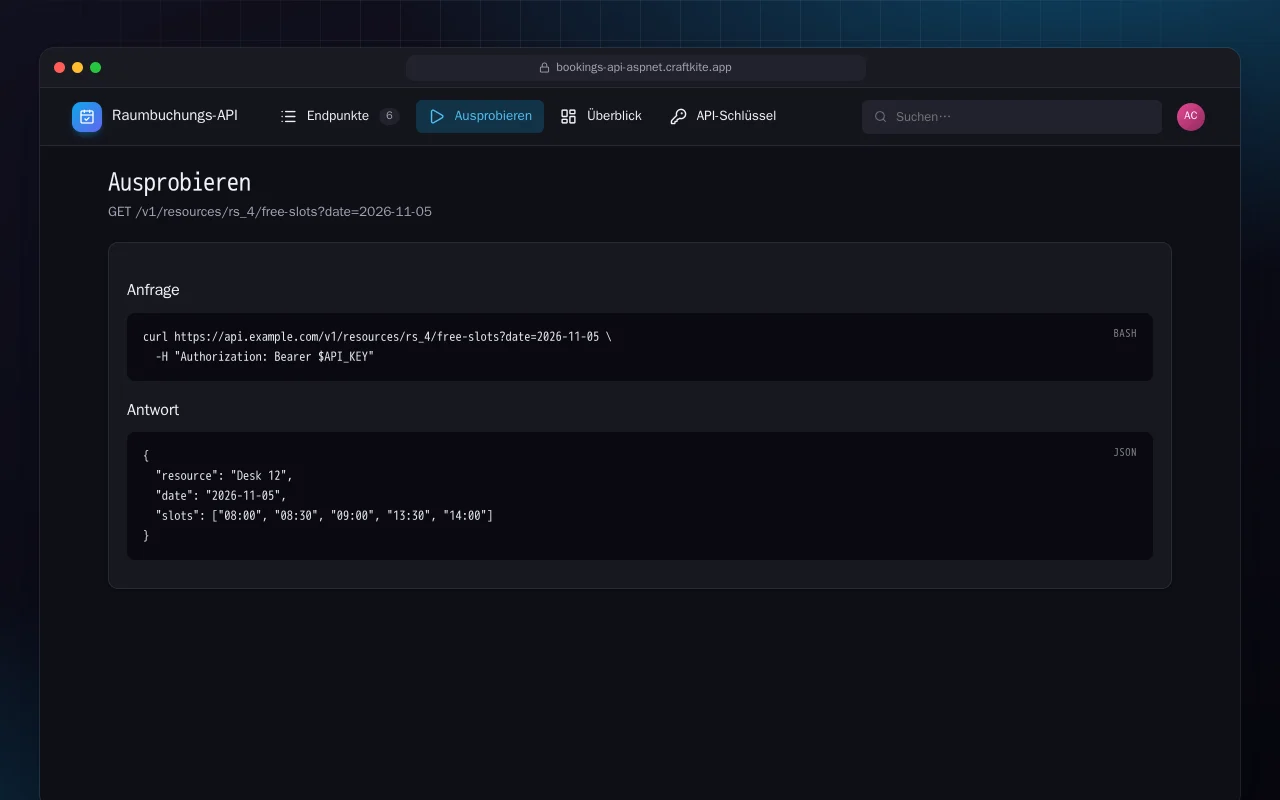
Task: Click the "resource": "Desk 12" line
Action: click(x=224, y=476)
